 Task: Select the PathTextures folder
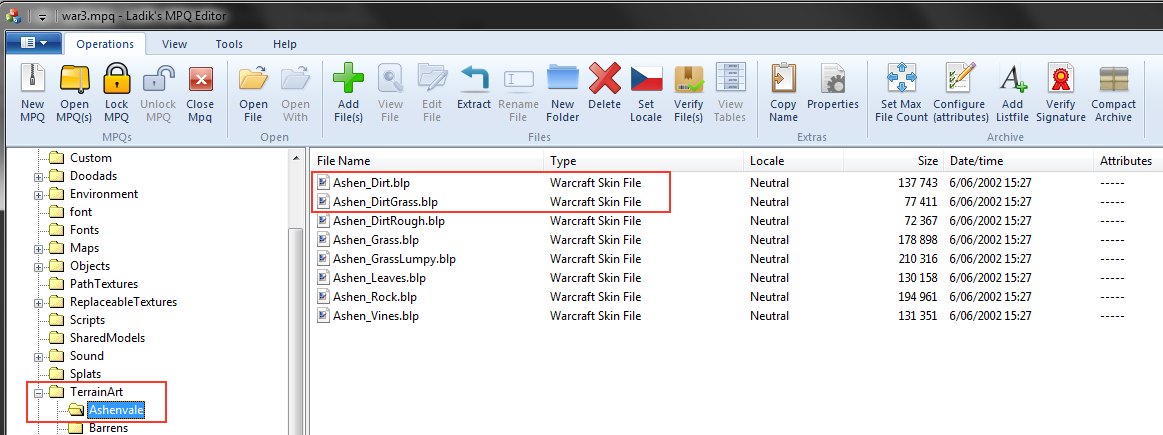104,284
